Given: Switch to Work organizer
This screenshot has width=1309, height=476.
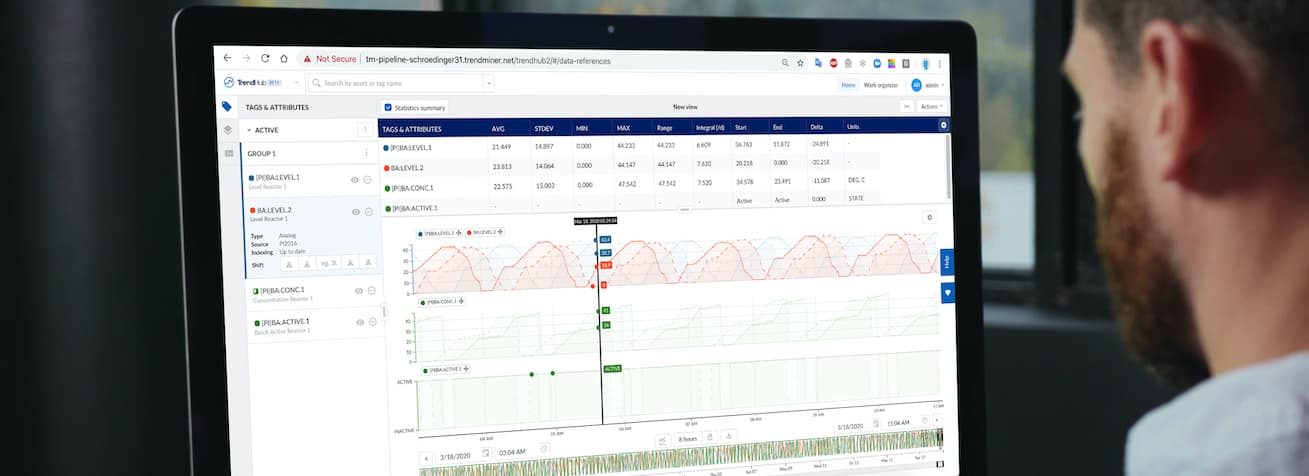Looking at the screenshot, I should [x=881, y=86].
